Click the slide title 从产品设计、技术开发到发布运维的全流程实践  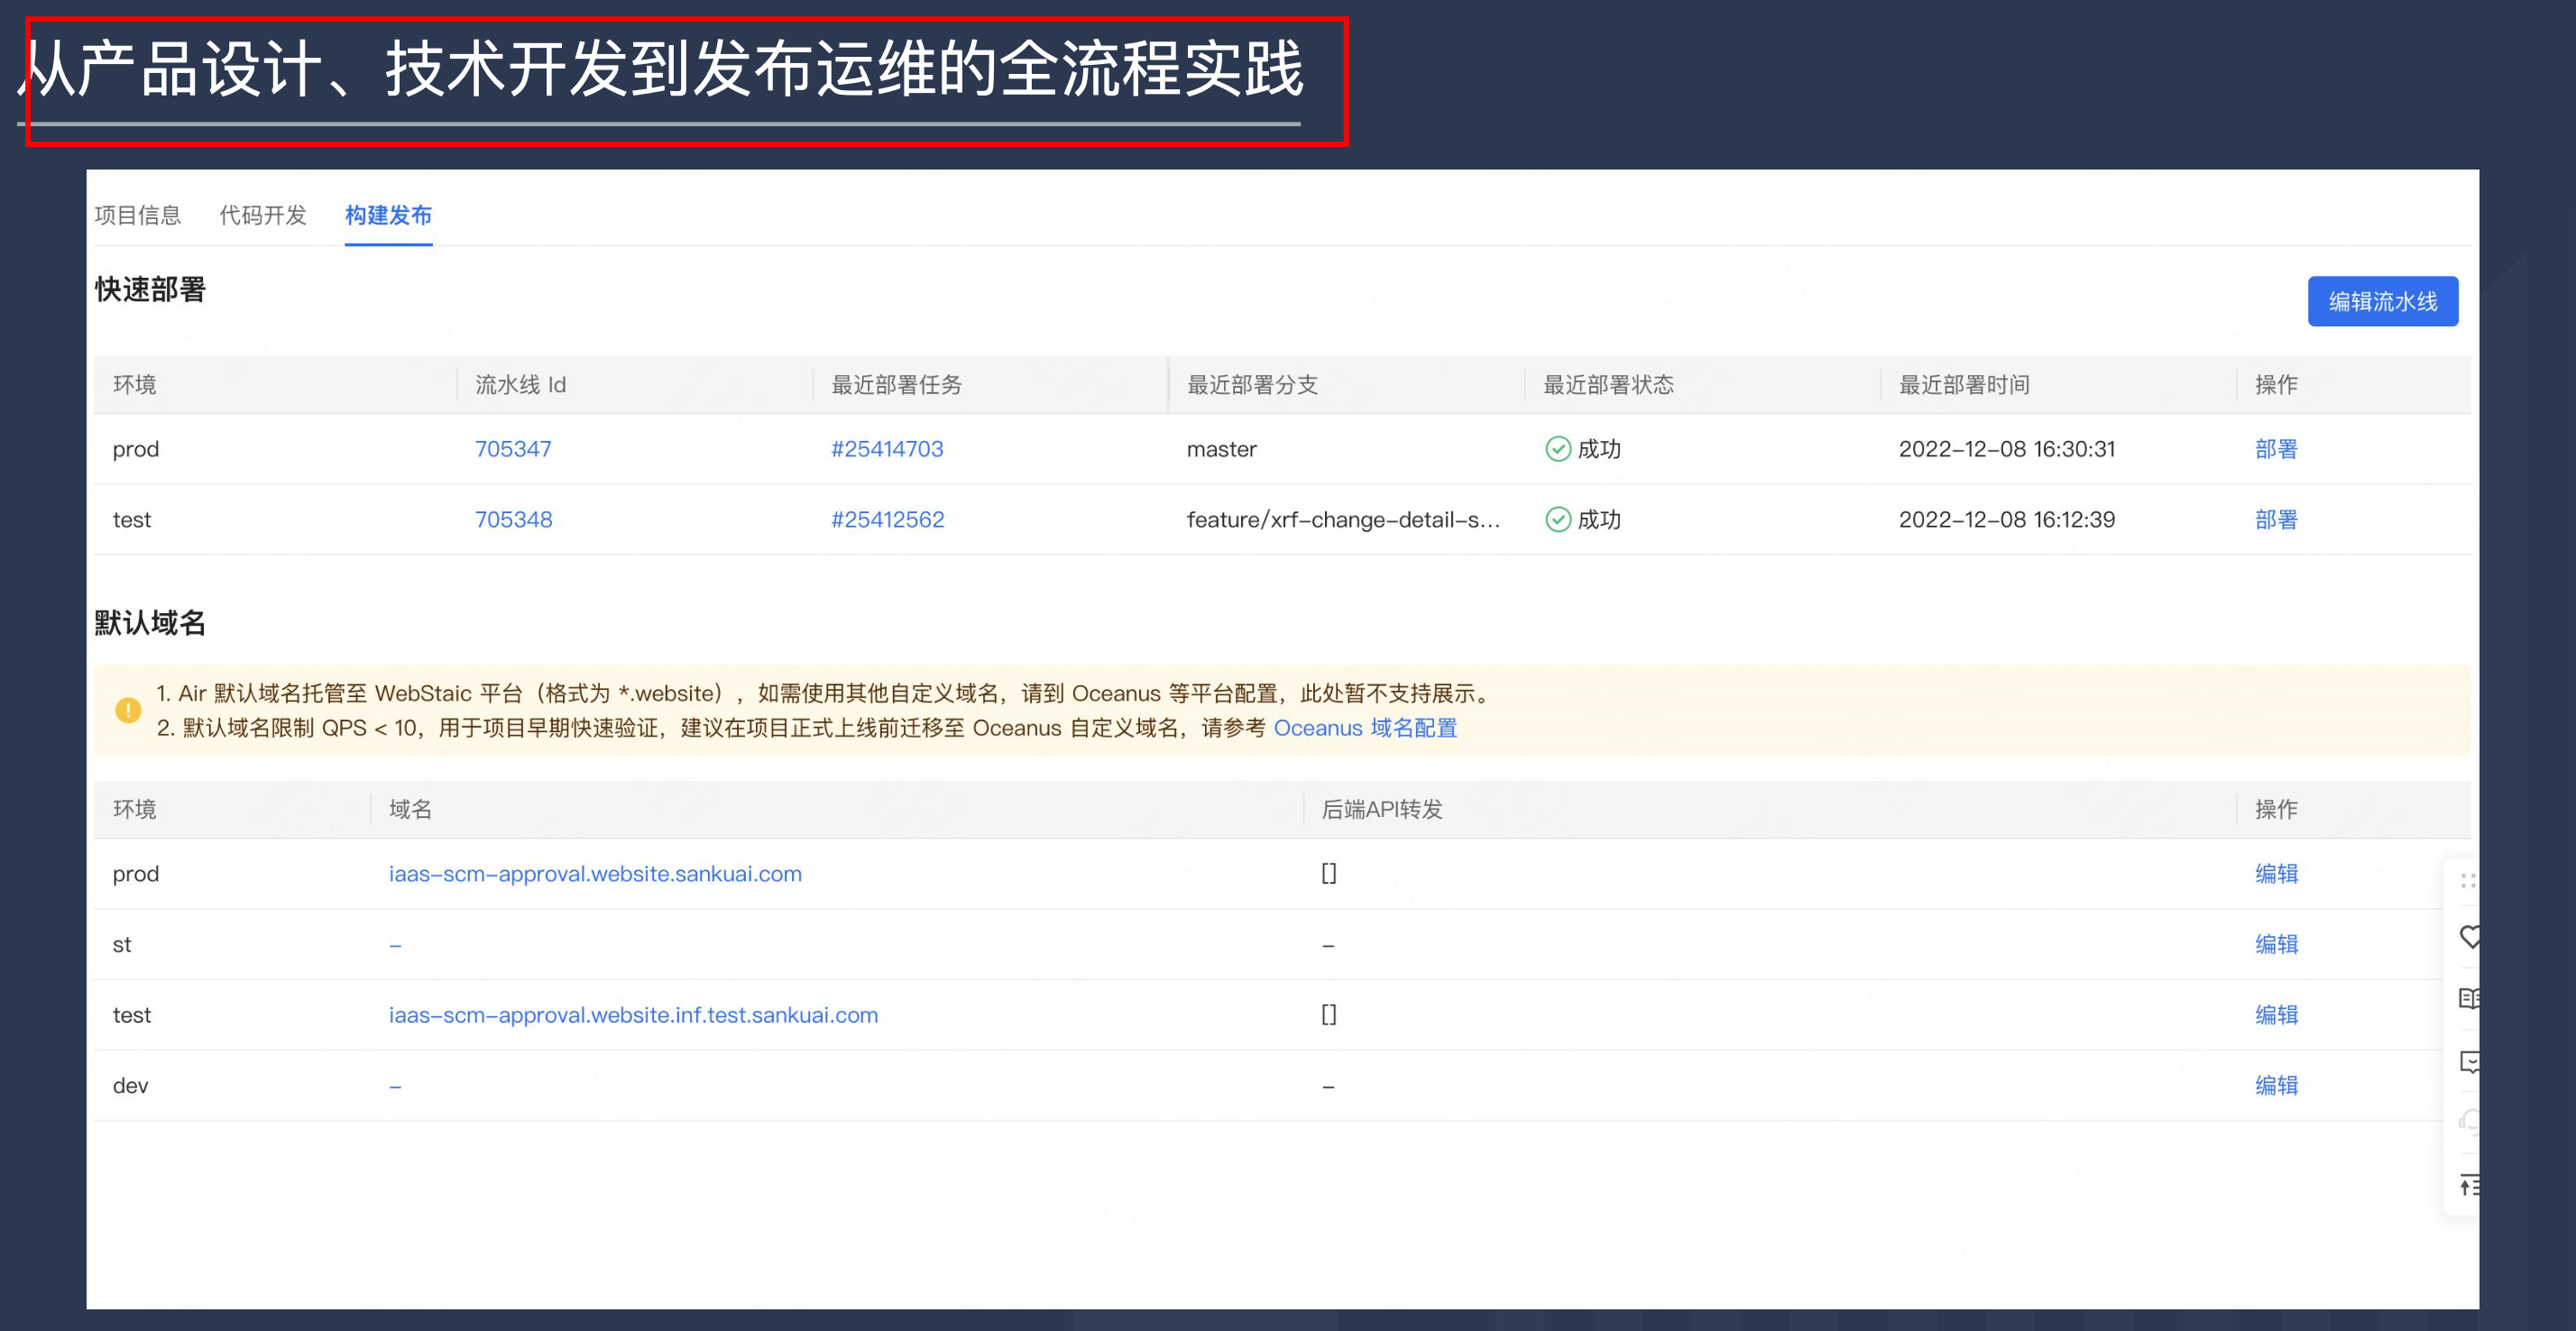[x=663, y=69]
